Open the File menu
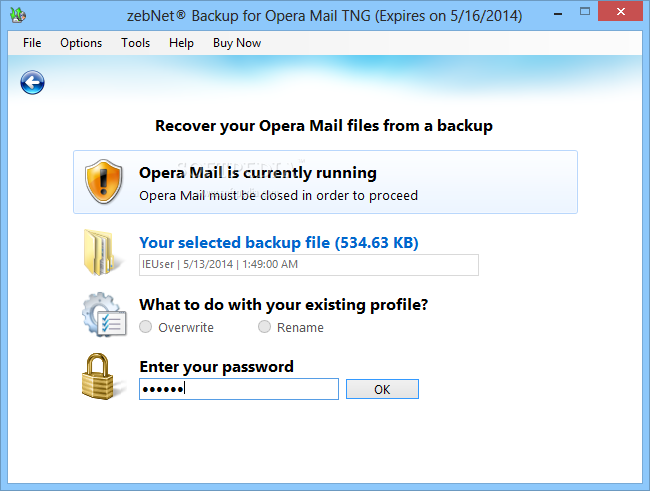This screenshot has width=650, height=491. tap(32, 43)
